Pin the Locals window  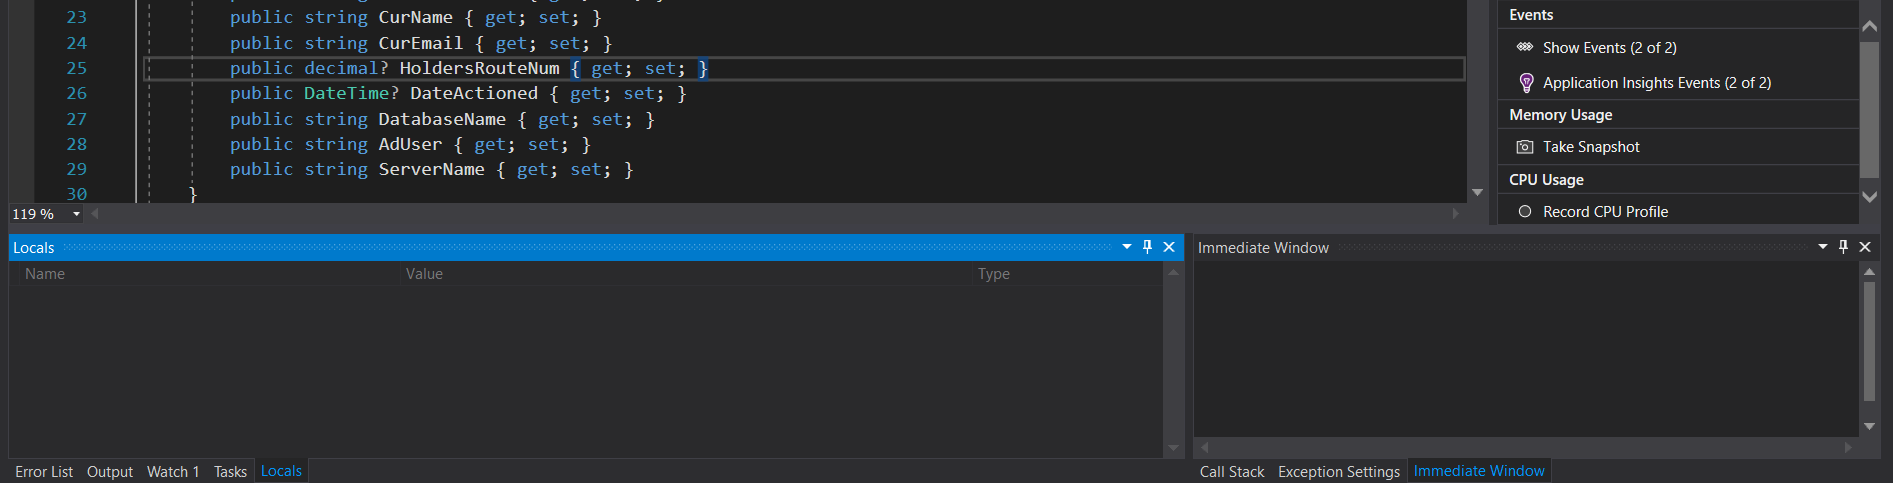1147,247
